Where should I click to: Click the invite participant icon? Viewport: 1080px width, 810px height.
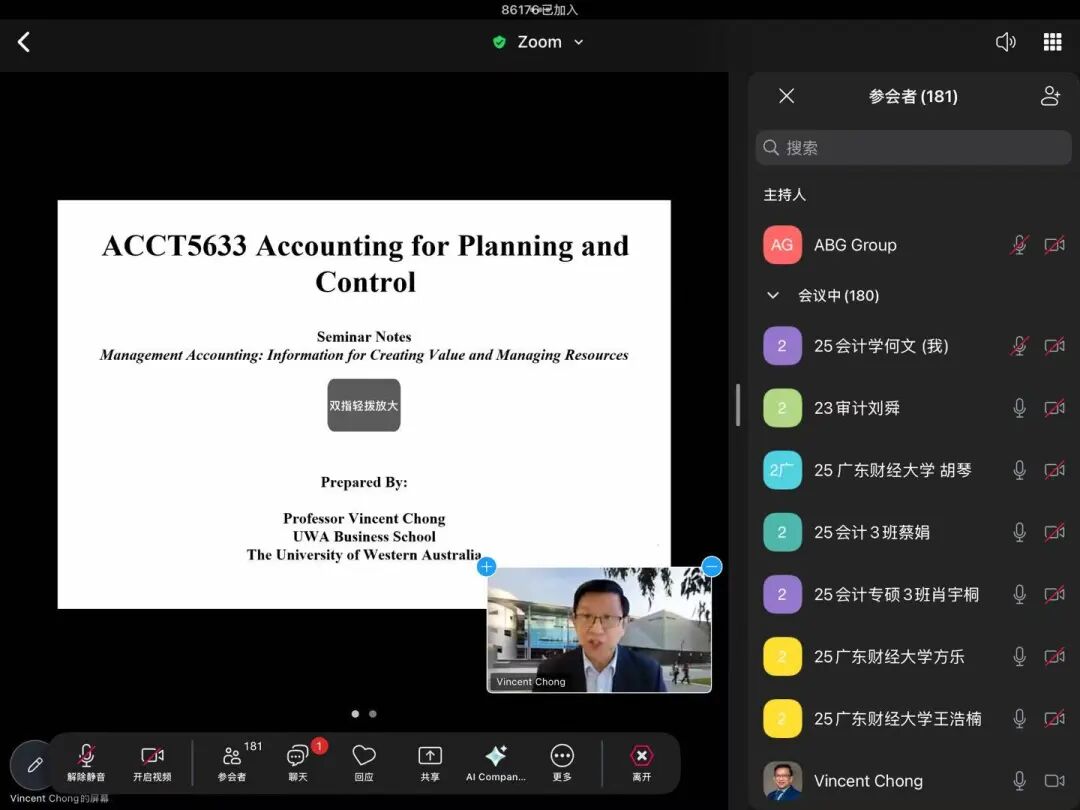[1050, 96]
